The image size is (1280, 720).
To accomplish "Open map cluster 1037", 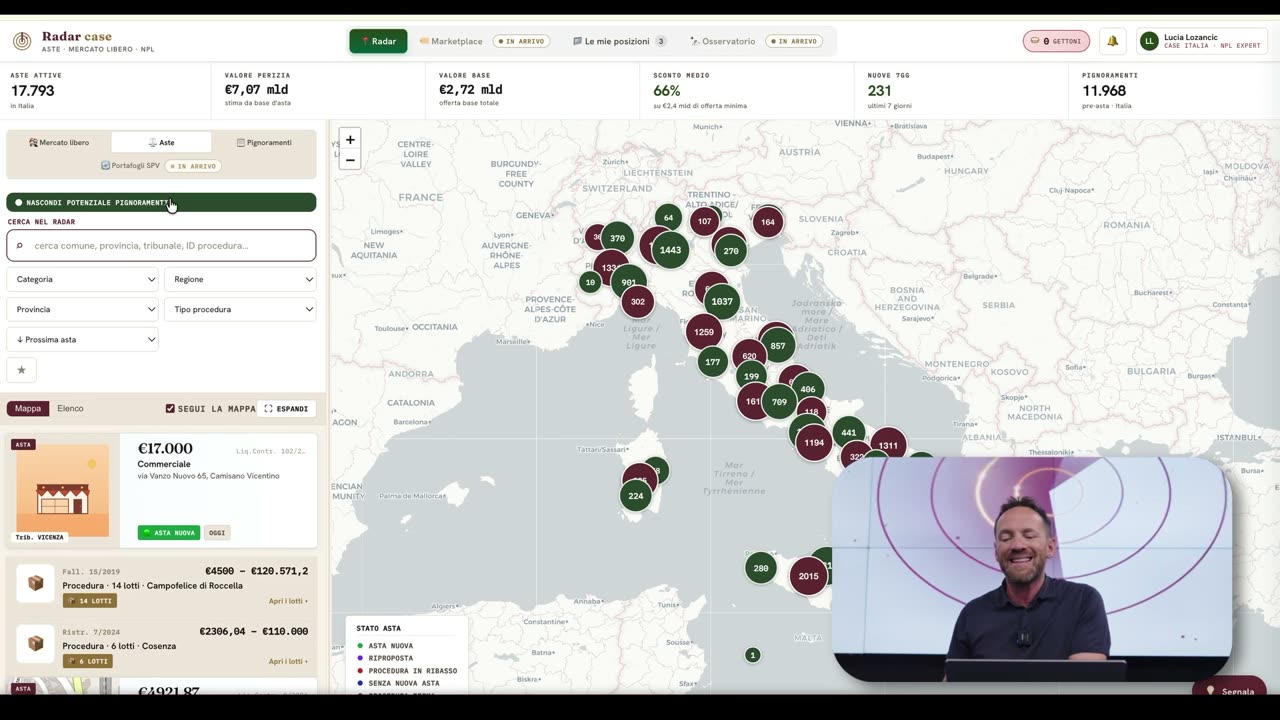I will pos(722,301).
